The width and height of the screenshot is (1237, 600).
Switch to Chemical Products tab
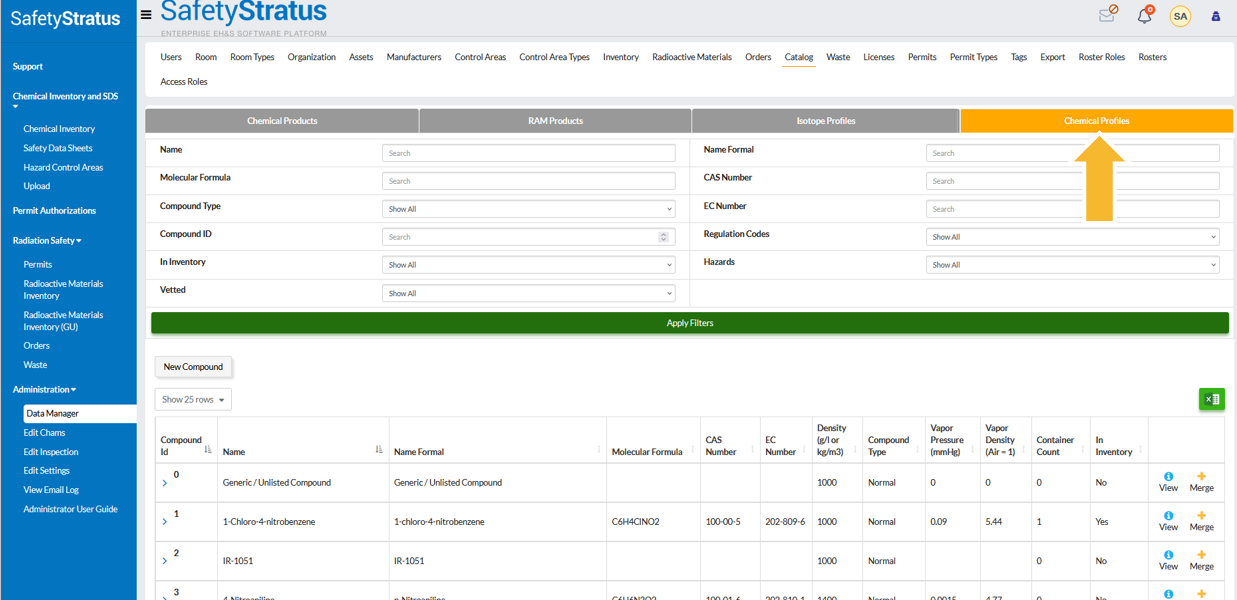[282, 121]
